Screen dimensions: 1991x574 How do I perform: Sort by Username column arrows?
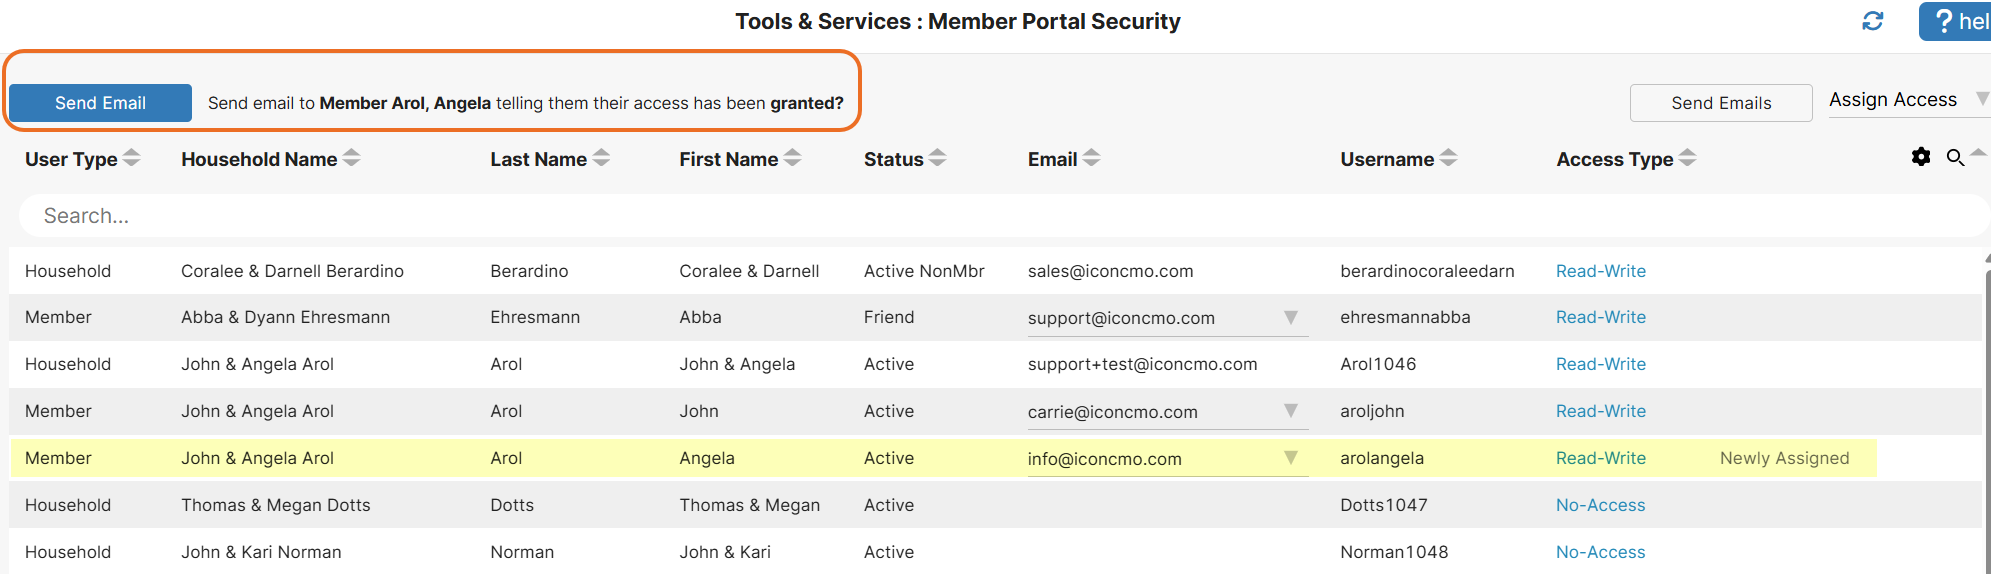(x=1448, y=158)
